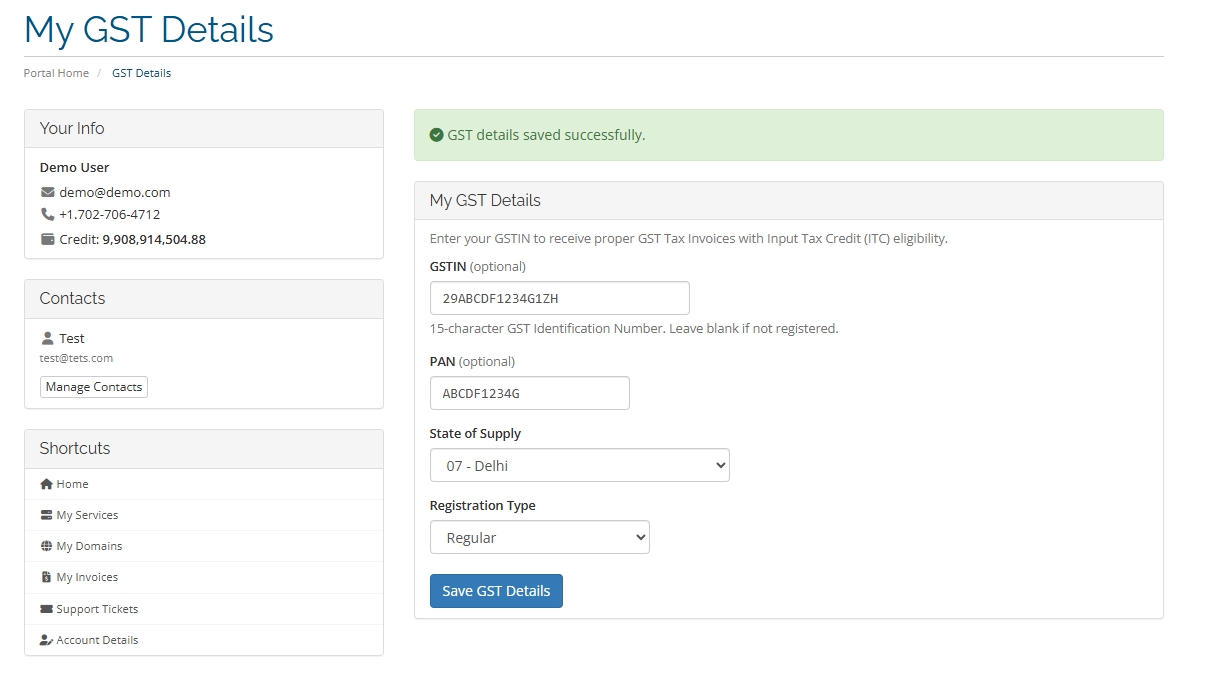Focus the PAN input field
This screenshot has width=1223, height=700.
(x=530, y=393)
